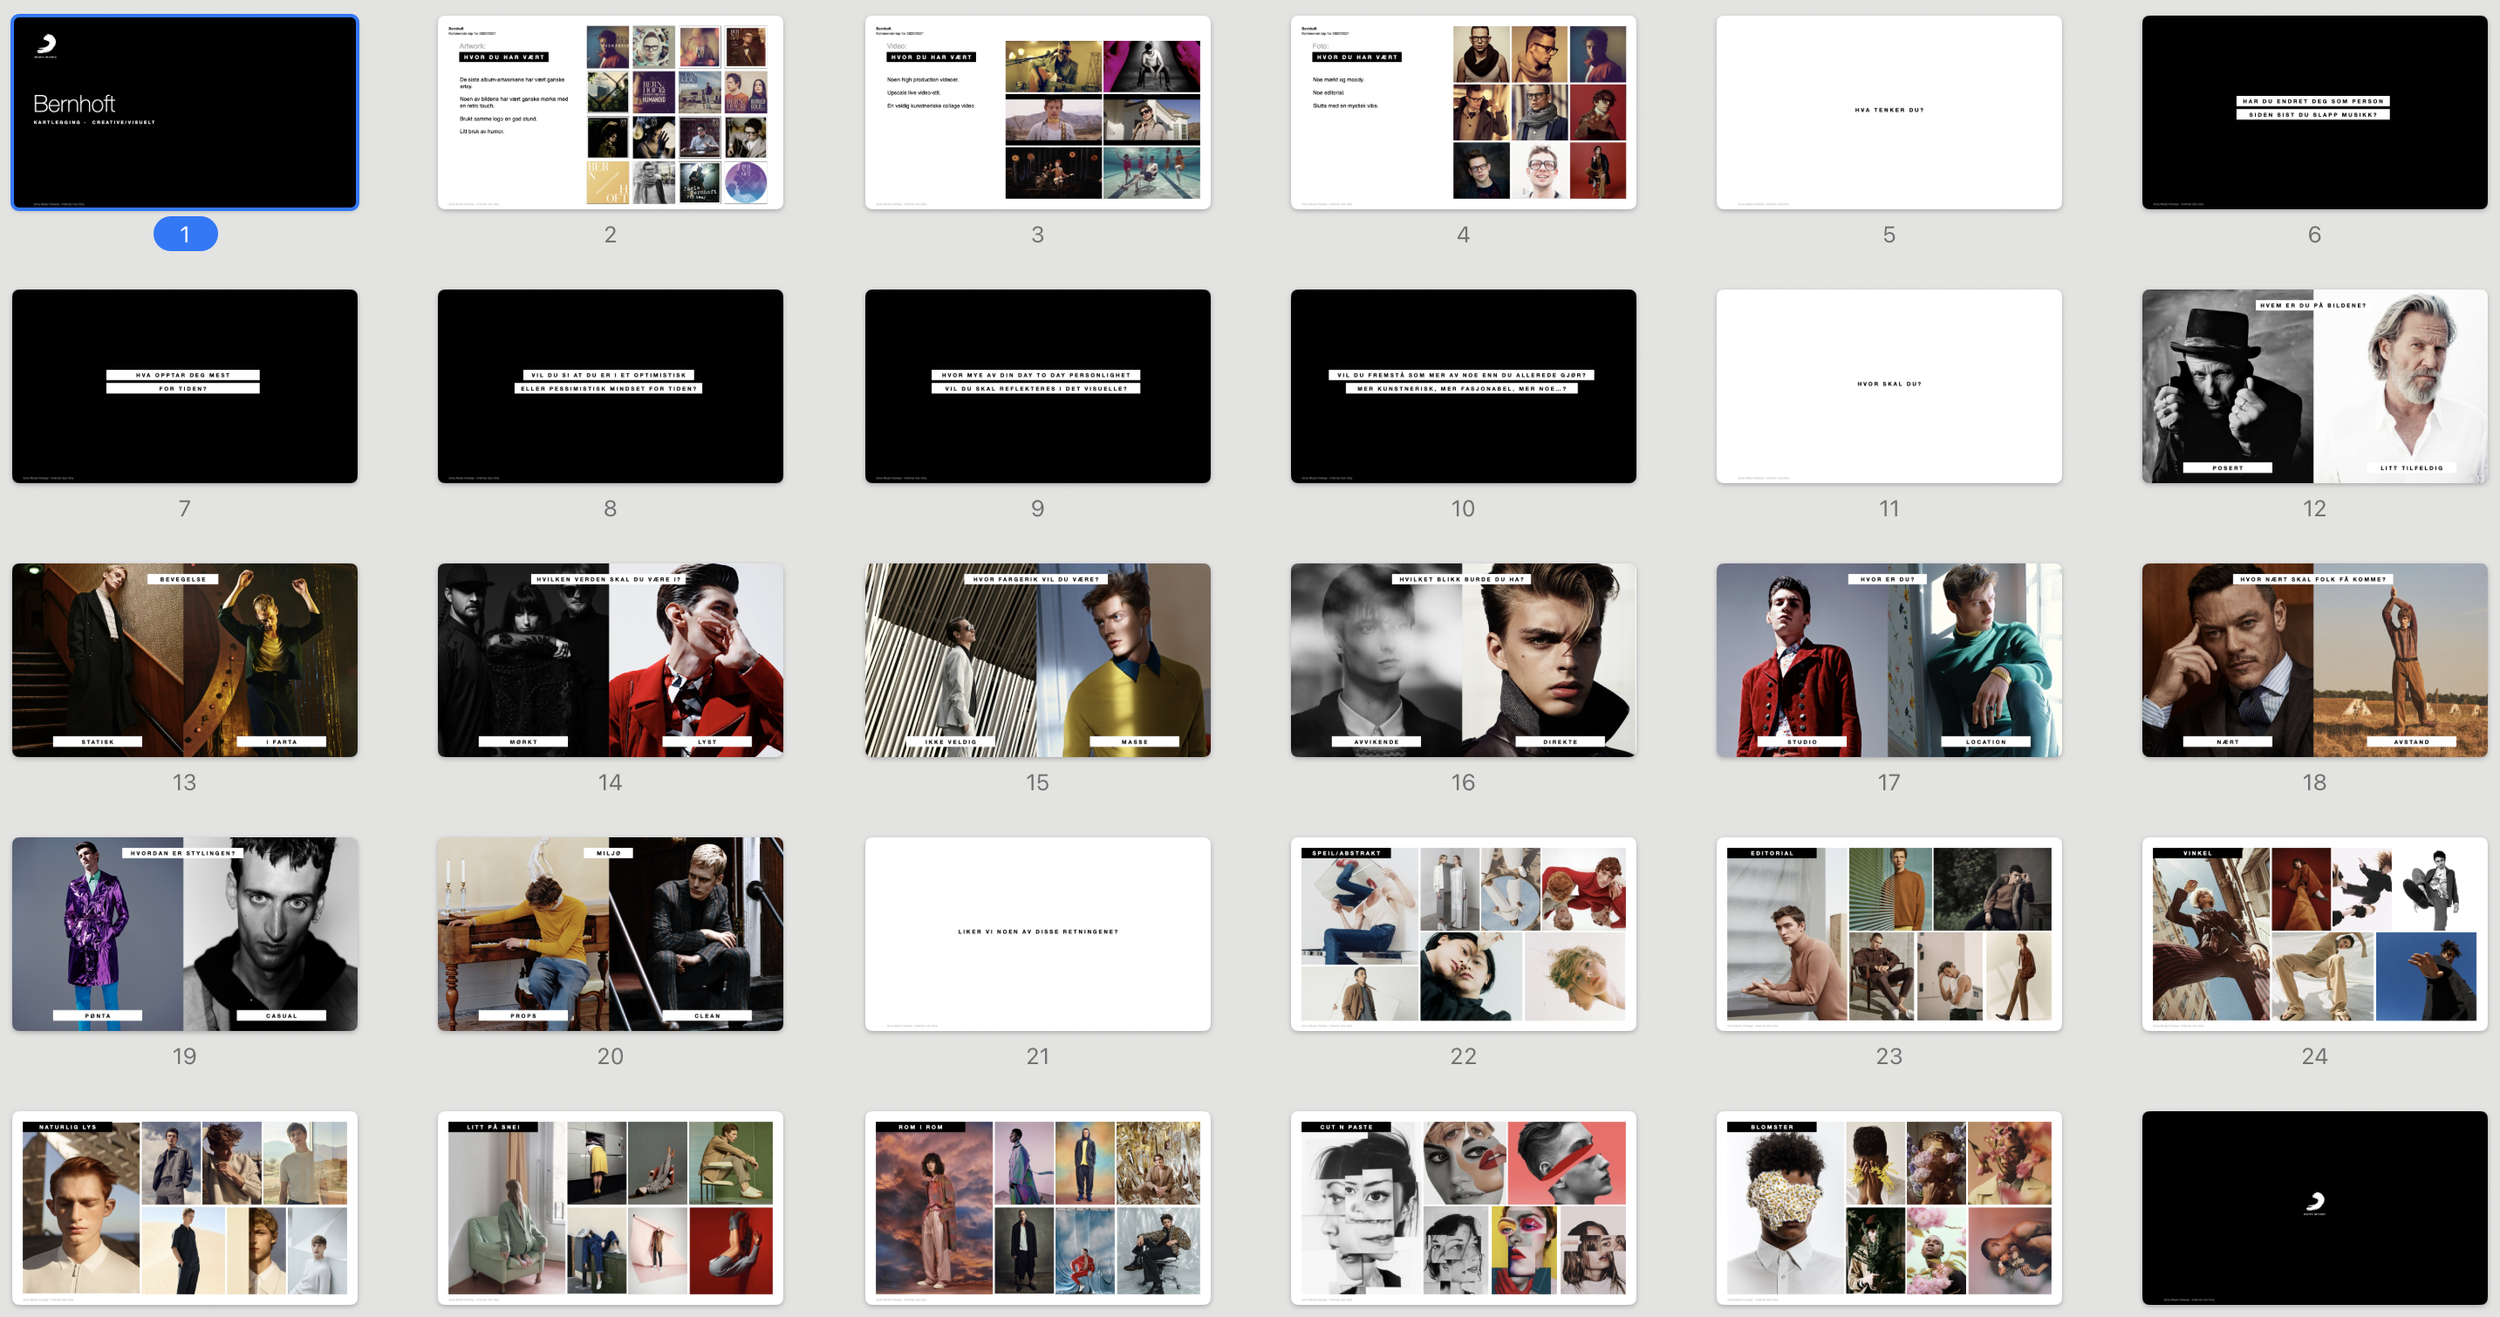
Task: Select black slide number 6
Action: [x=2314, y=112]
